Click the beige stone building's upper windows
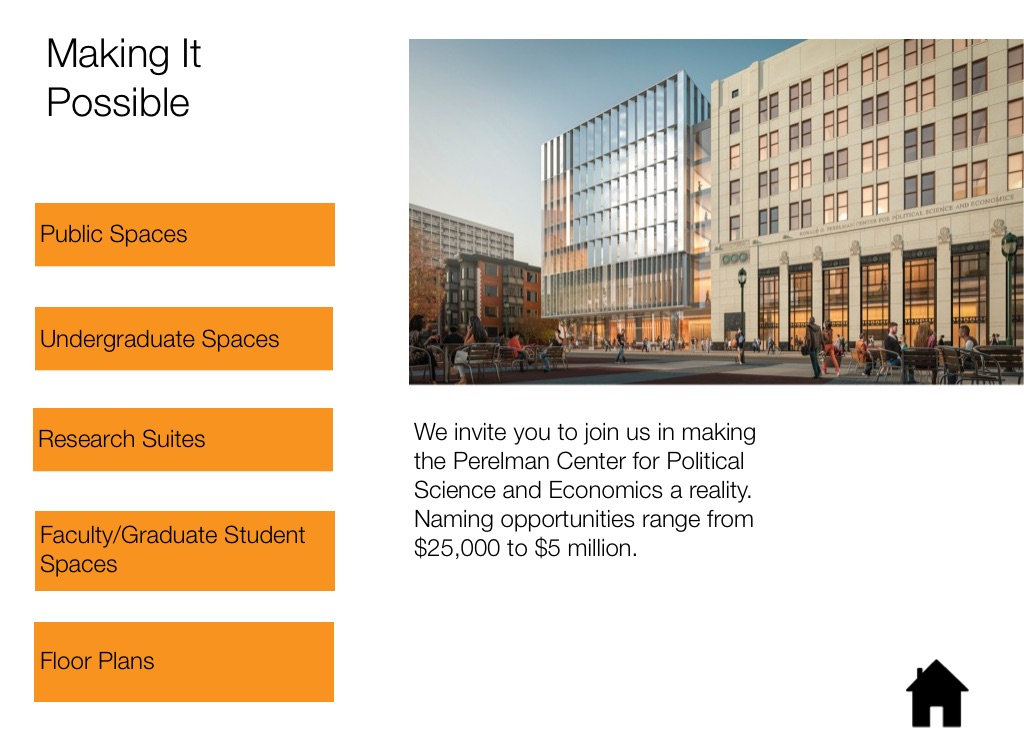The image size is (1024, 748). (x=860, y=120)
